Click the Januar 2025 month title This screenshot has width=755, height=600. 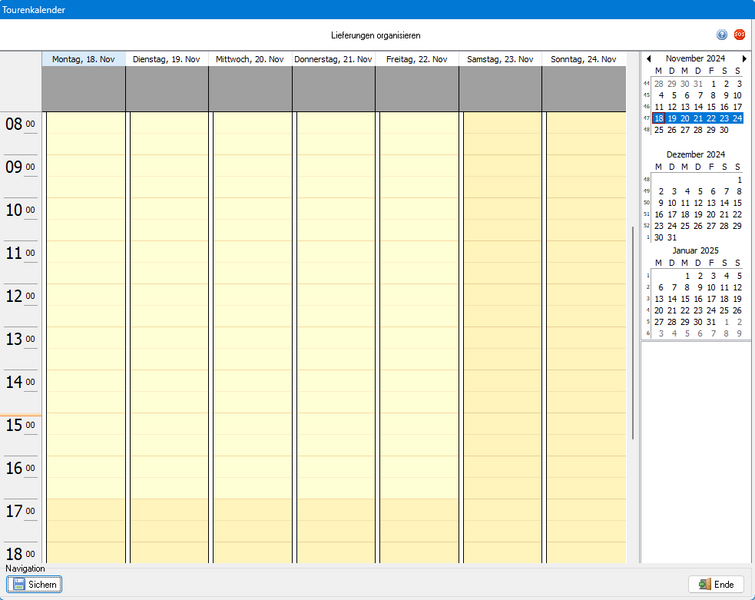(x=695, y=250)
